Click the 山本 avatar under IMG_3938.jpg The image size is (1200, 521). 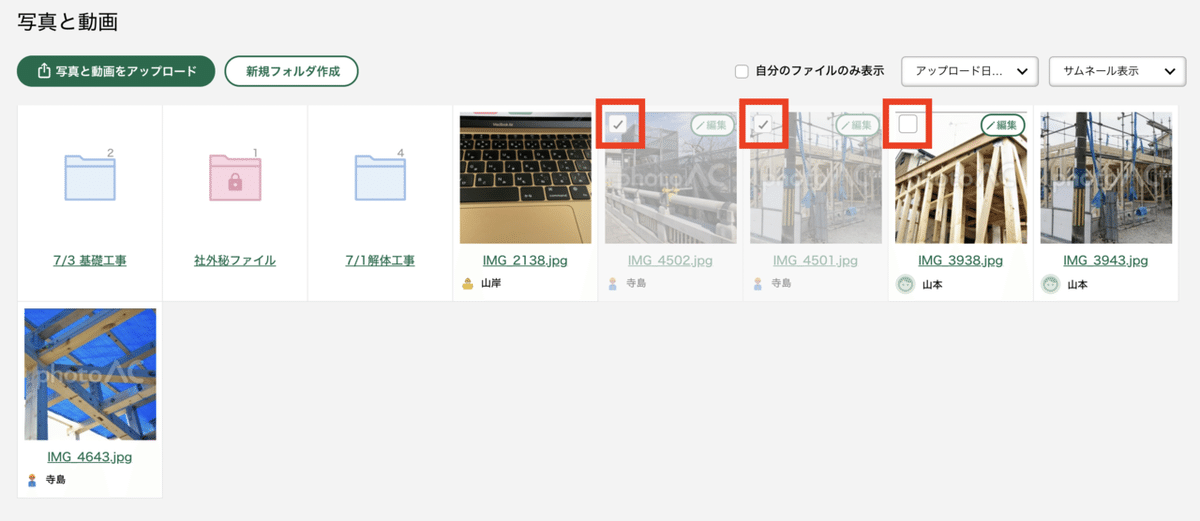pyautogui.click(x=905, y=284)
